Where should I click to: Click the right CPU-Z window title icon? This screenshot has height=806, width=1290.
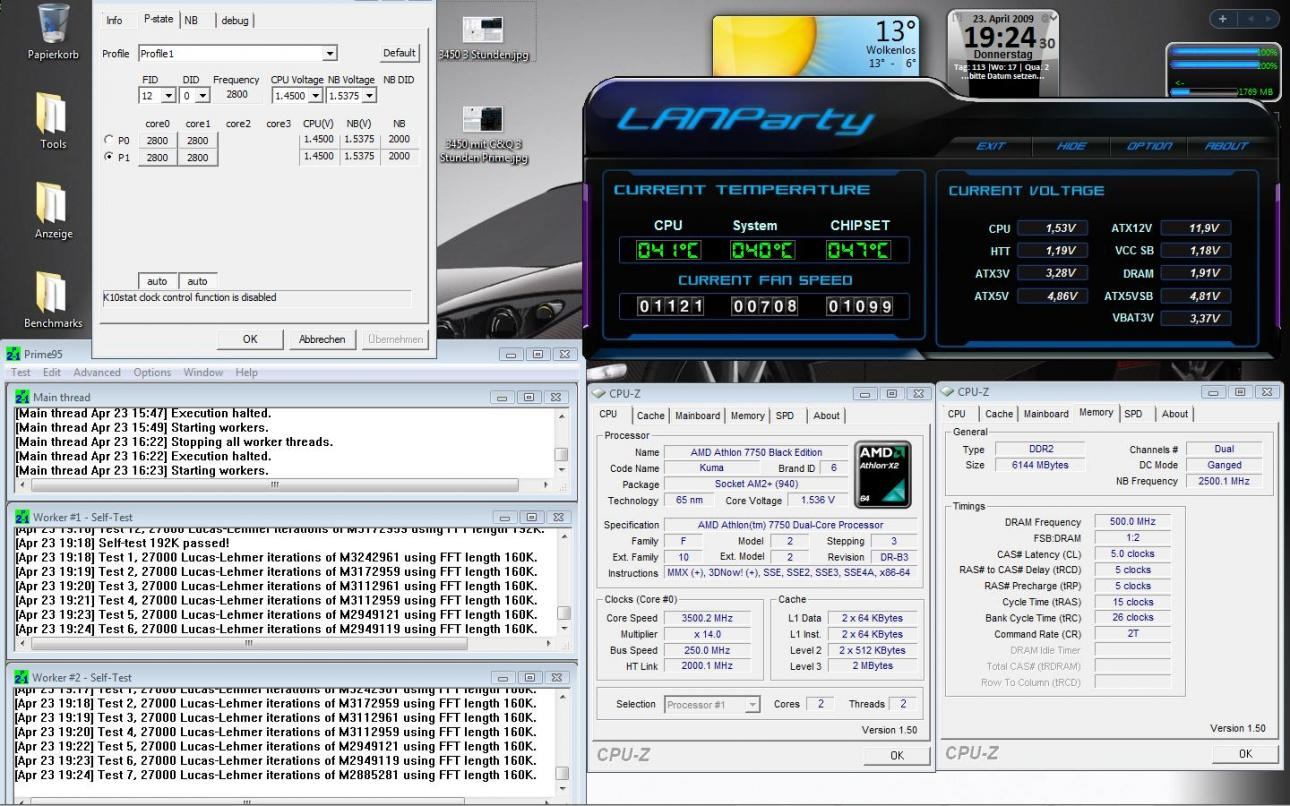946,392
